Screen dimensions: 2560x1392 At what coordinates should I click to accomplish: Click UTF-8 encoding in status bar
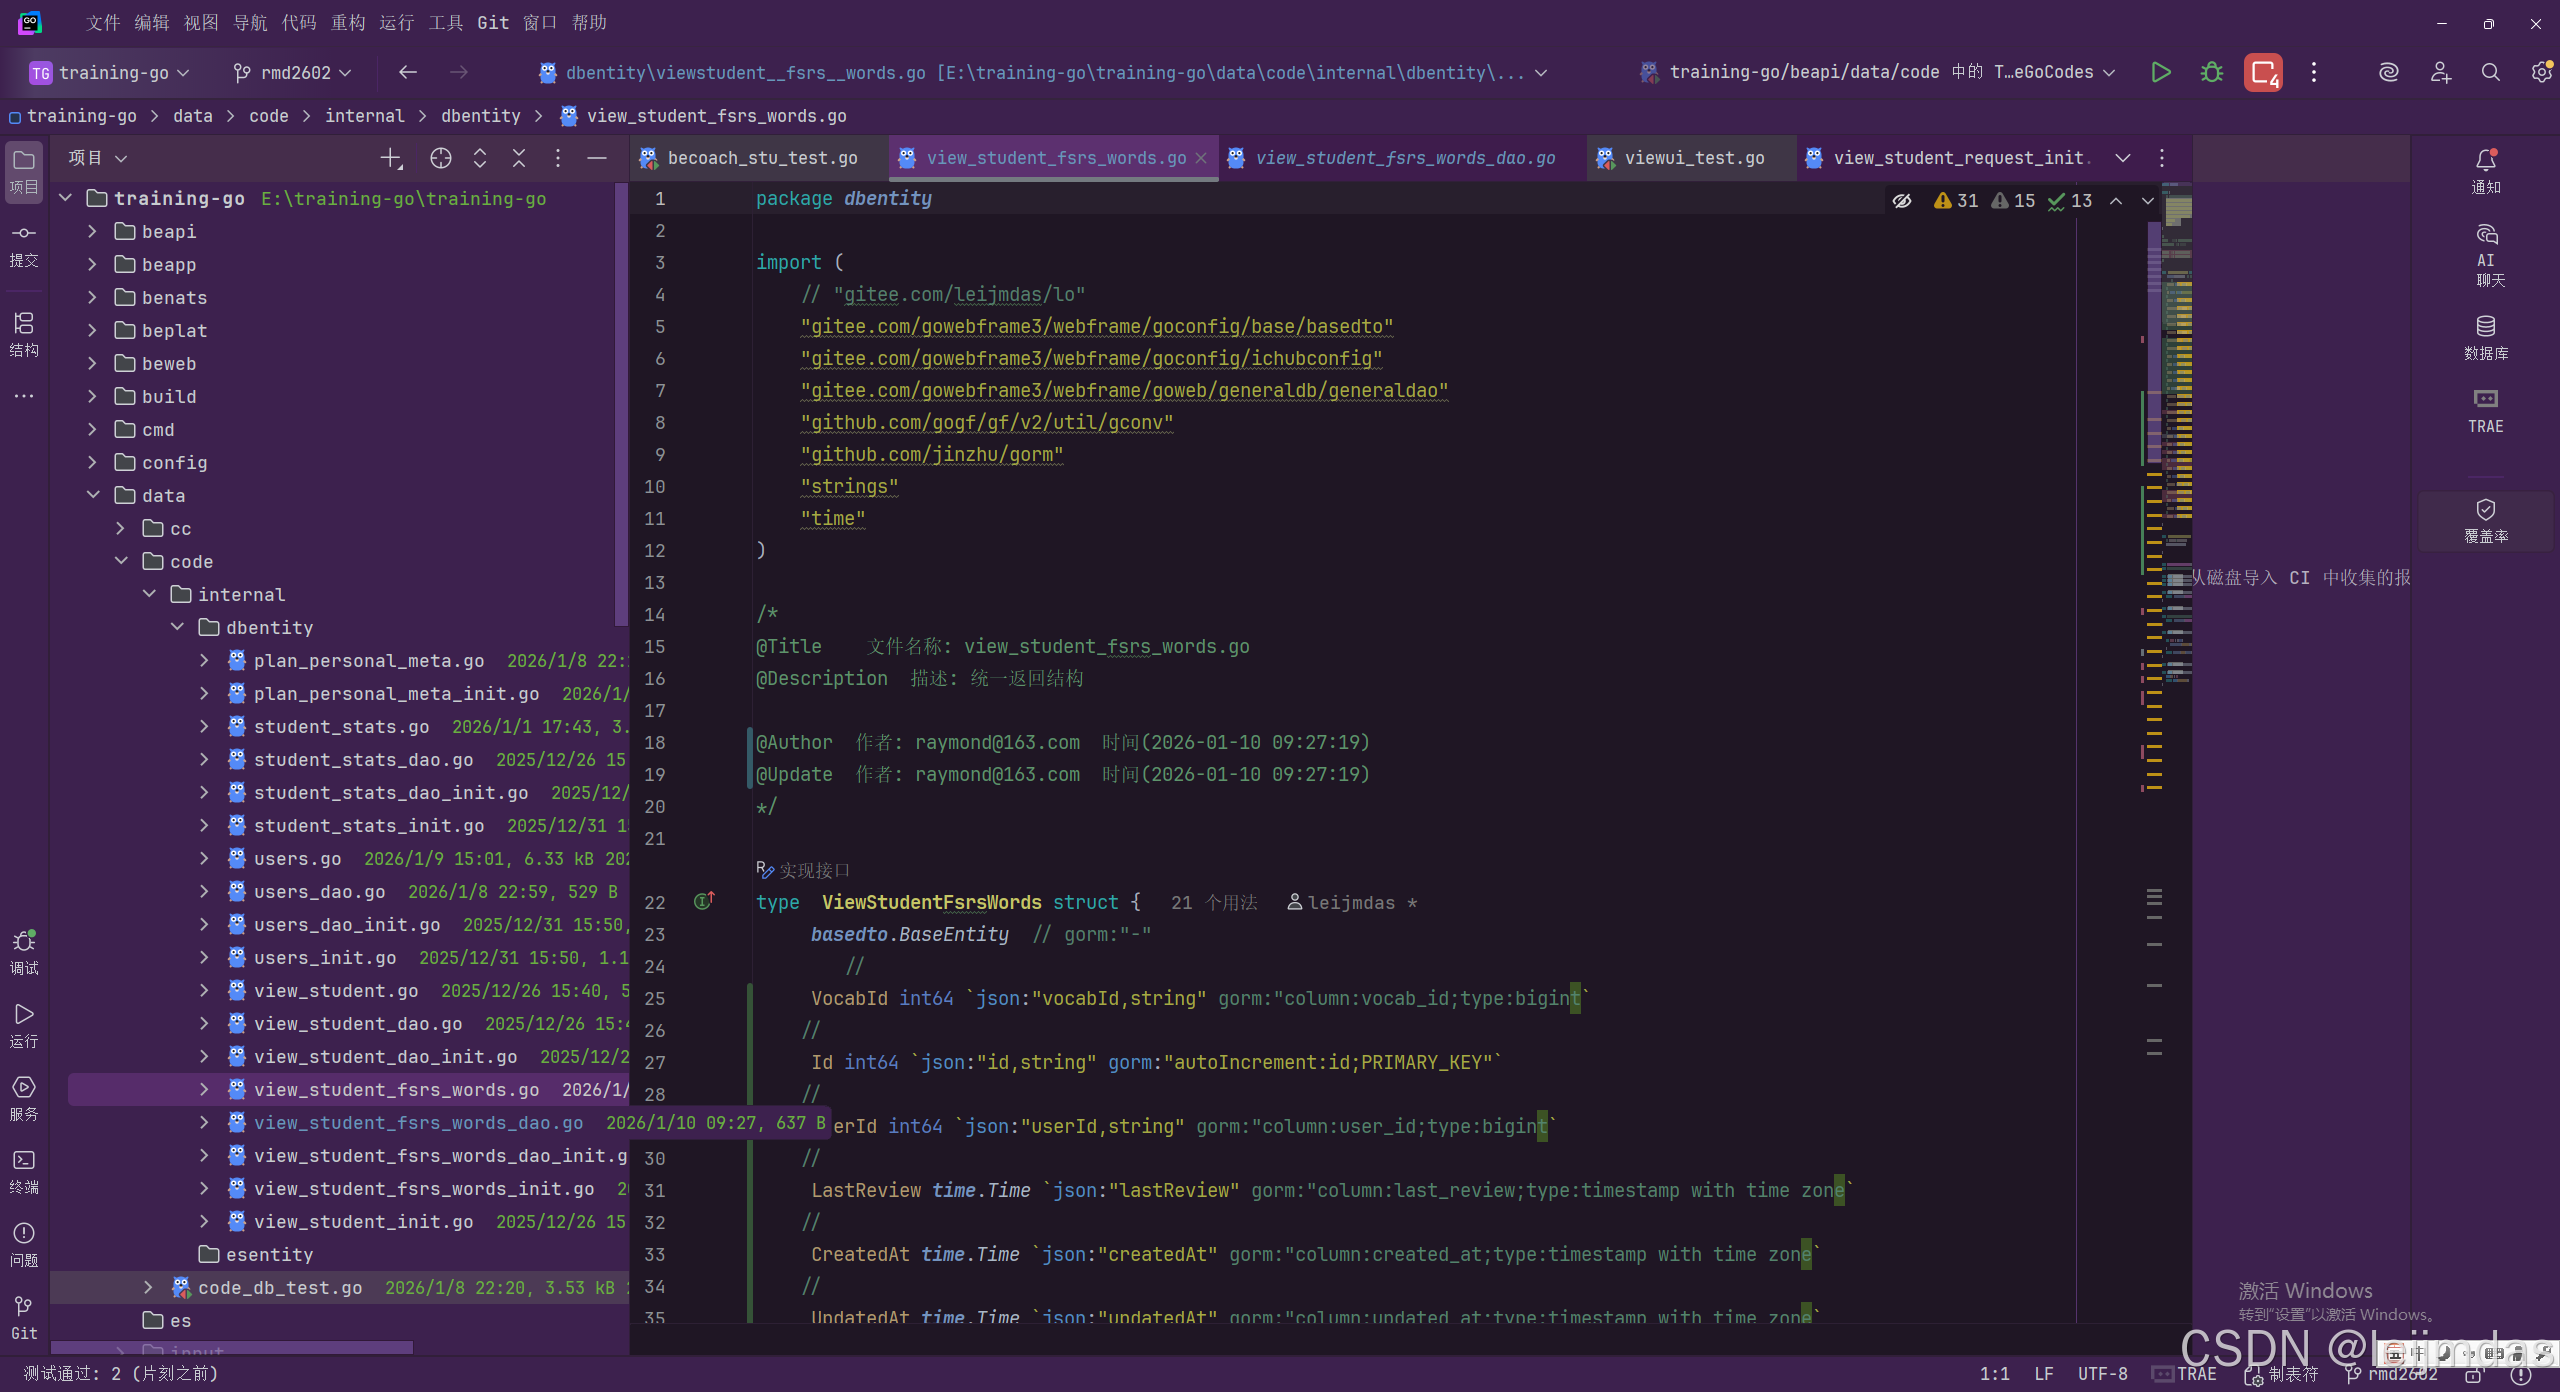[2102, 1373]
